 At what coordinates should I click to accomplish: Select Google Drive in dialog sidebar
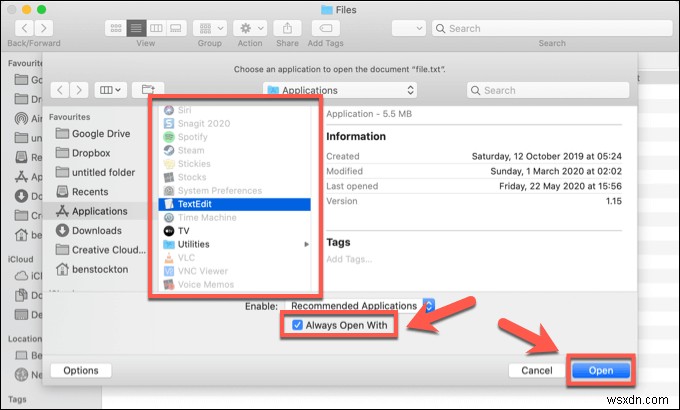point(93,134)
